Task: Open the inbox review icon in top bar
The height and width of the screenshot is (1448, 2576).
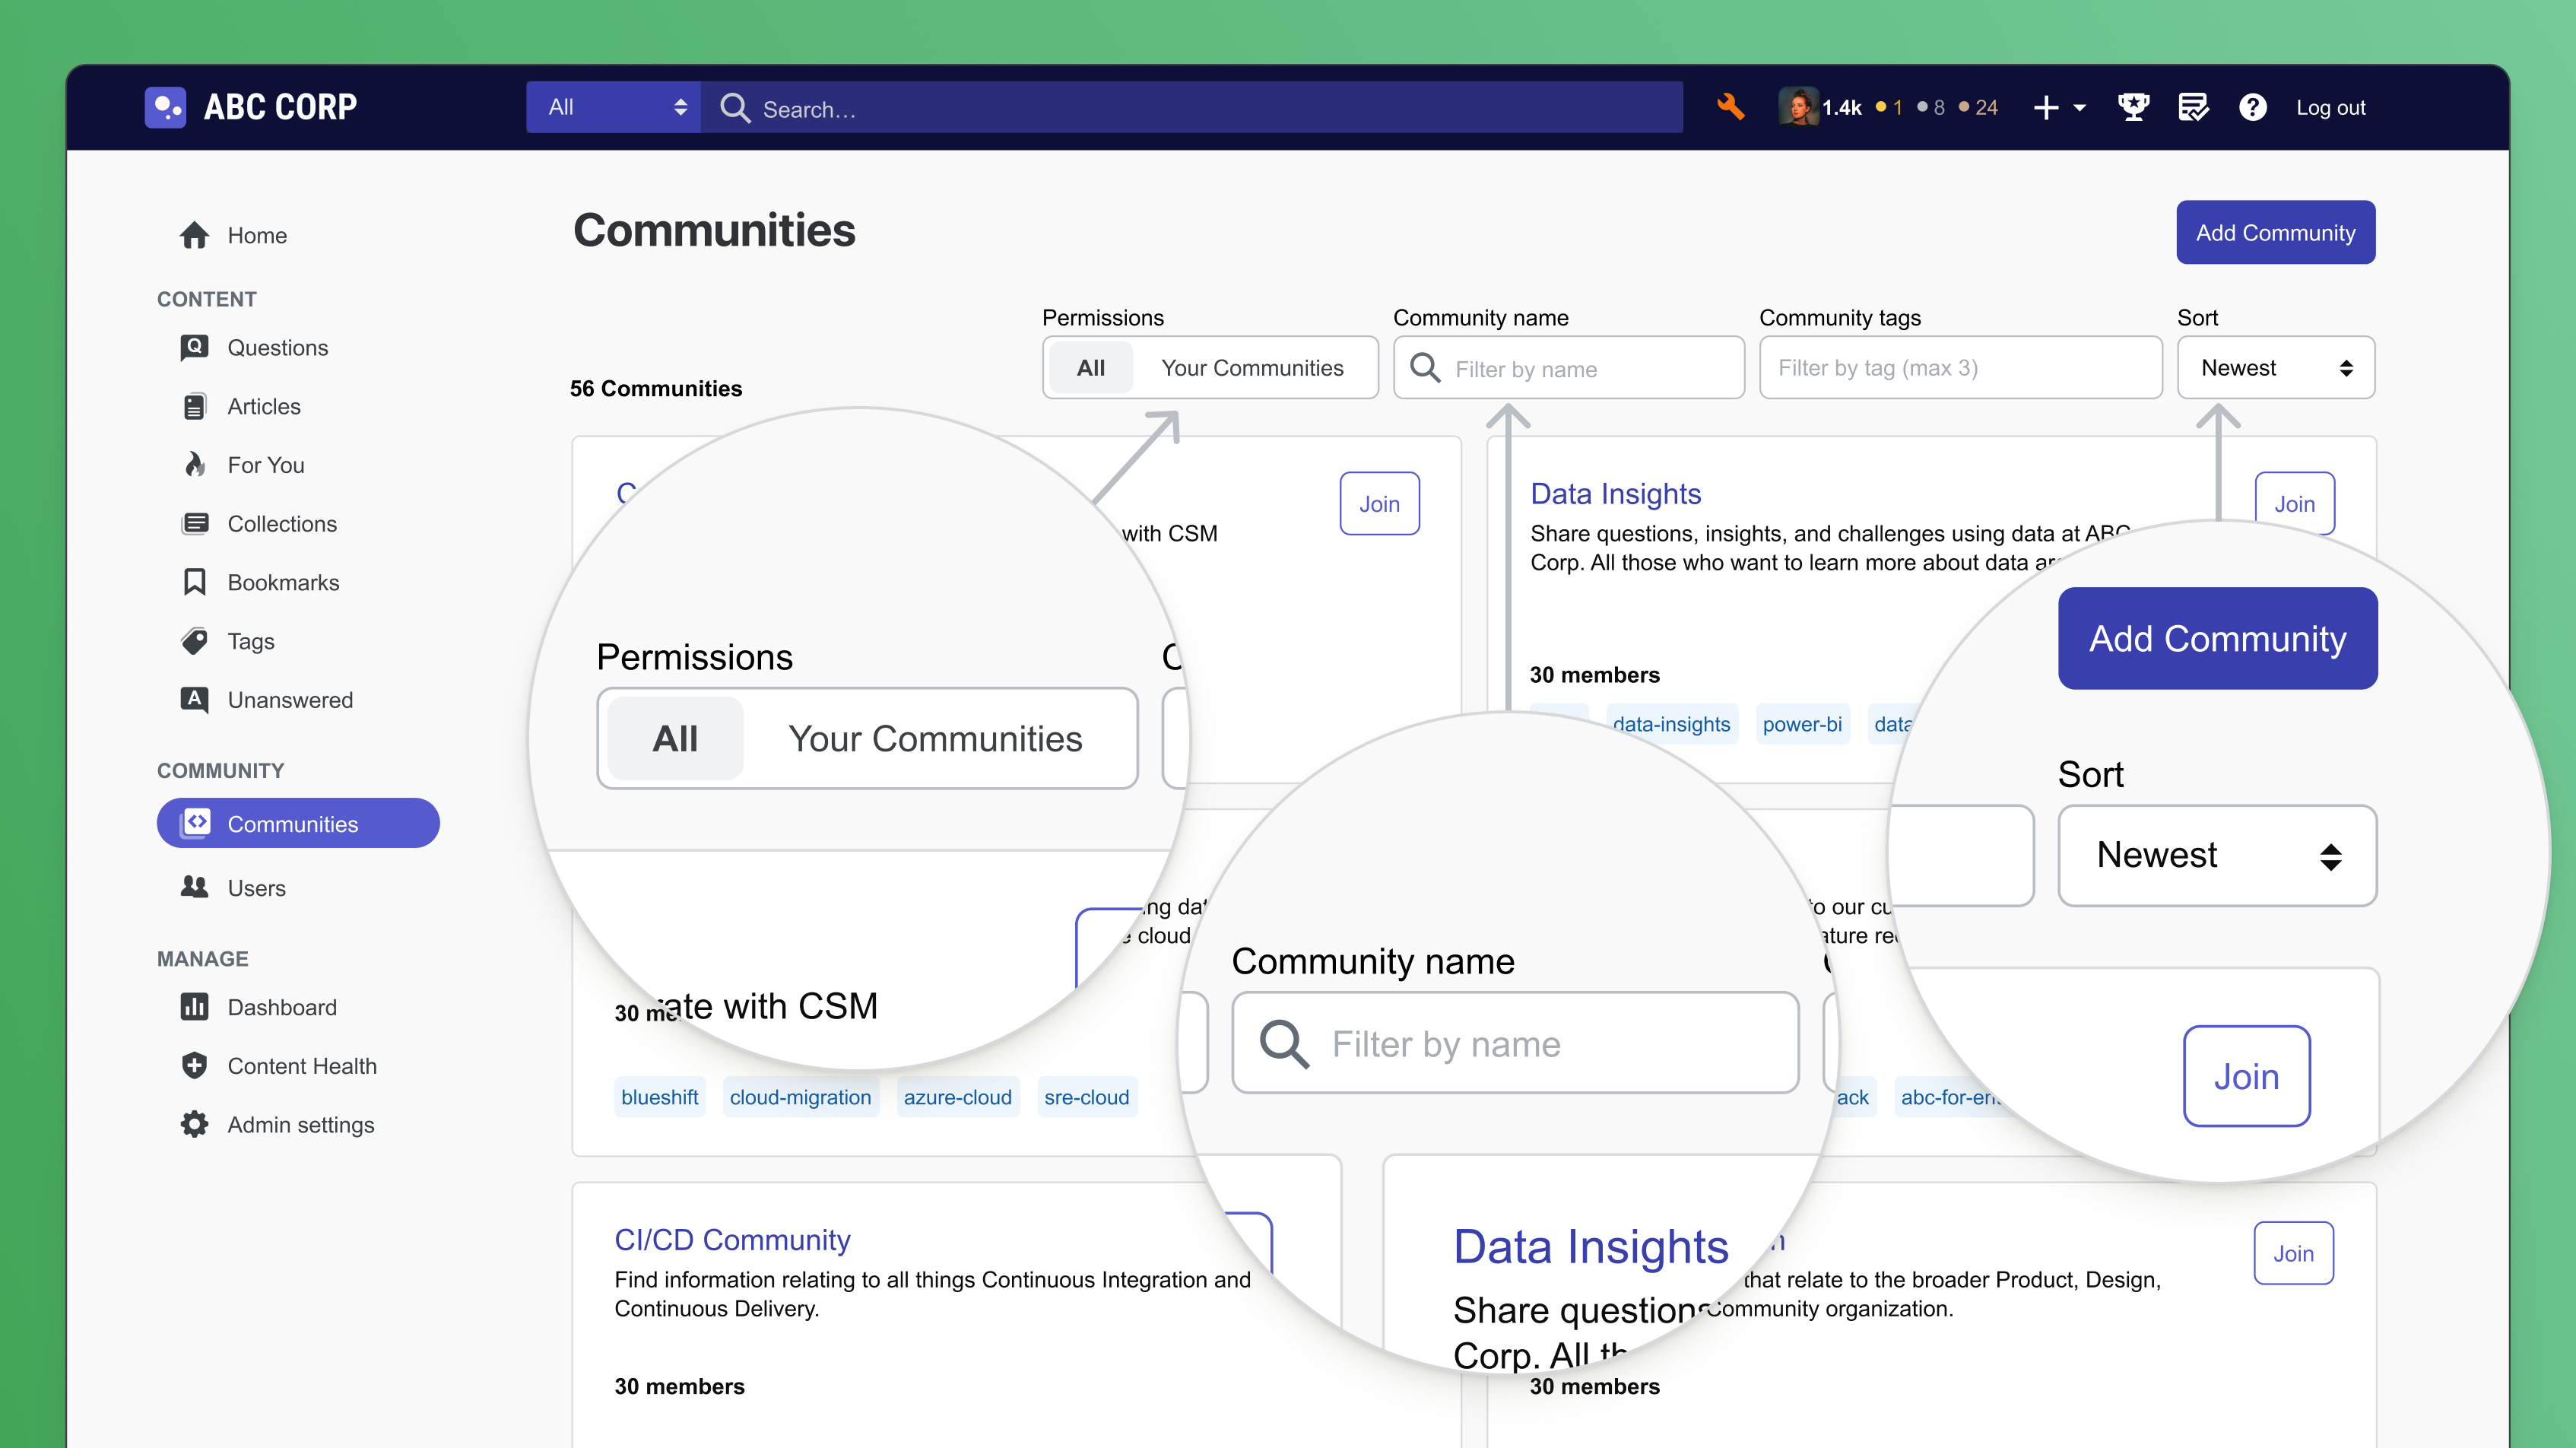Action: [x=2193, y=107]
